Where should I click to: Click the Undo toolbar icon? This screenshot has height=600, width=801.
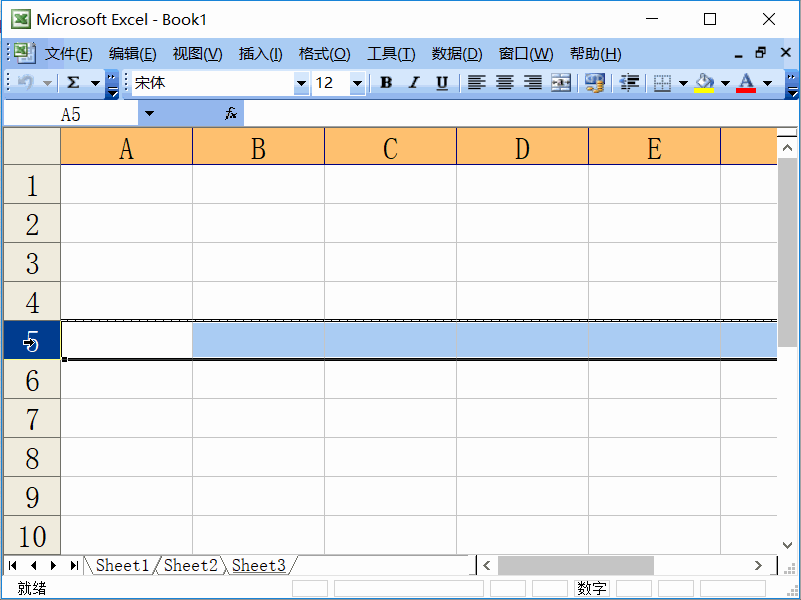[25, 82]
